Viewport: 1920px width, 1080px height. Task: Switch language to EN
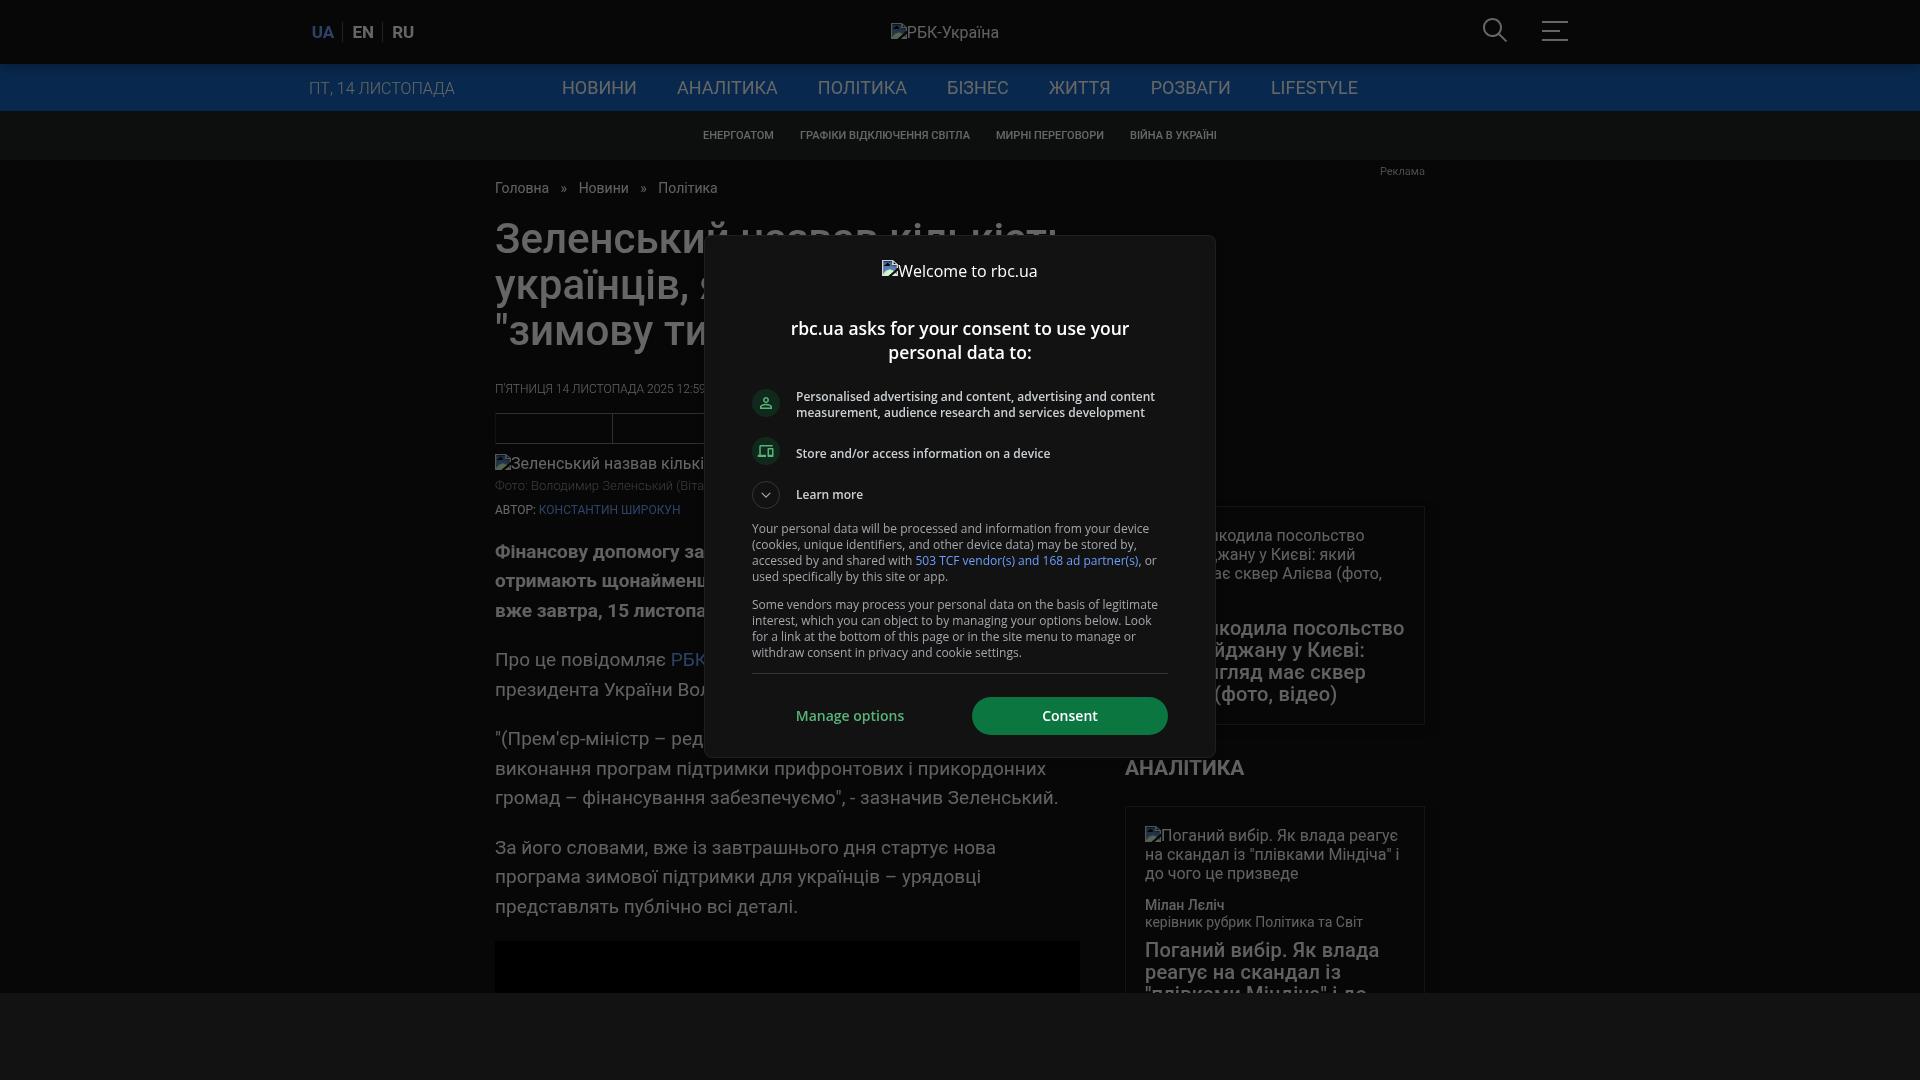point(363,32)
